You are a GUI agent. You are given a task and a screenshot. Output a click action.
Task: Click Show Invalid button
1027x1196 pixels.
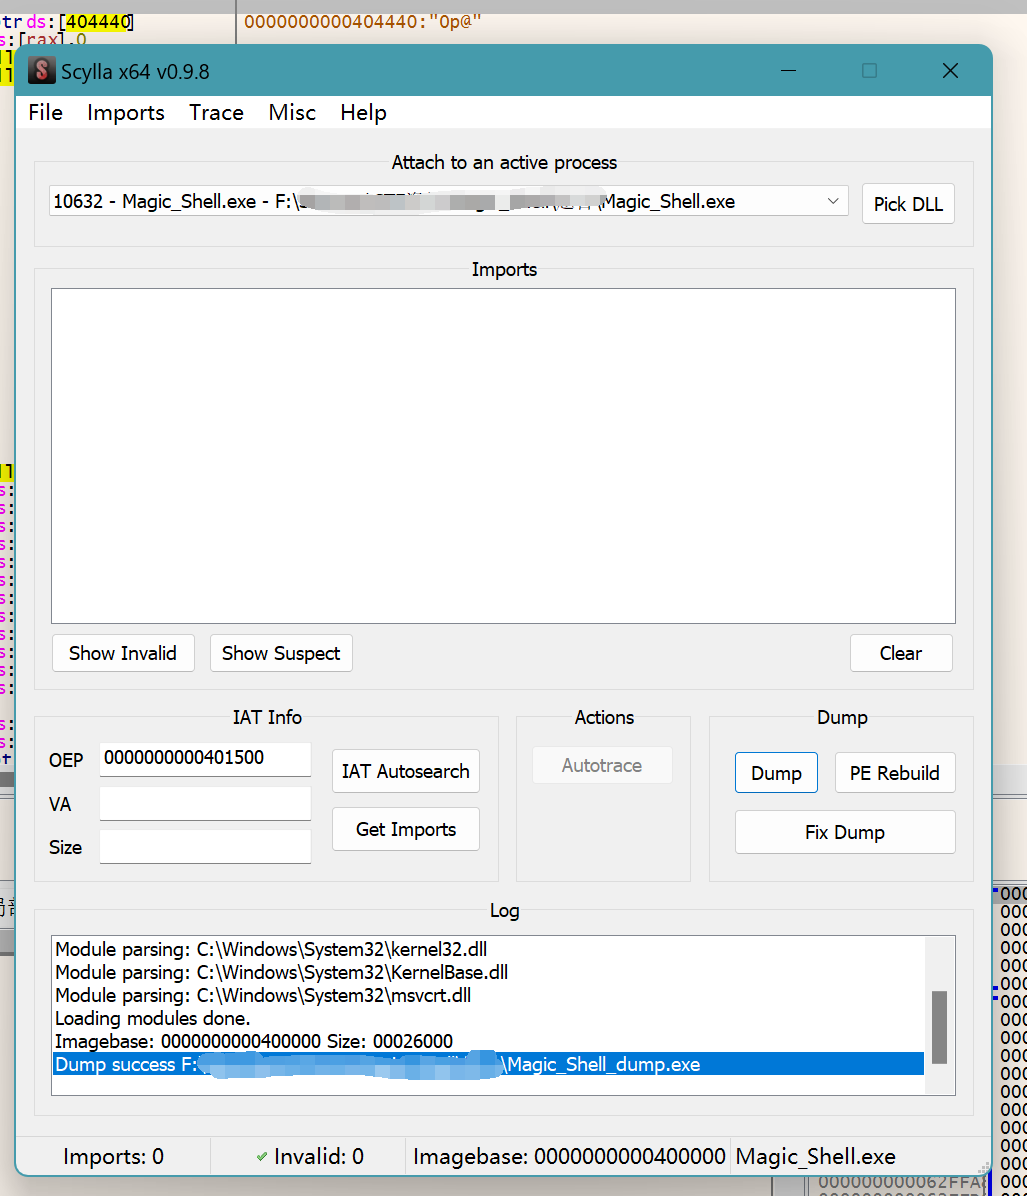[123, 653]
